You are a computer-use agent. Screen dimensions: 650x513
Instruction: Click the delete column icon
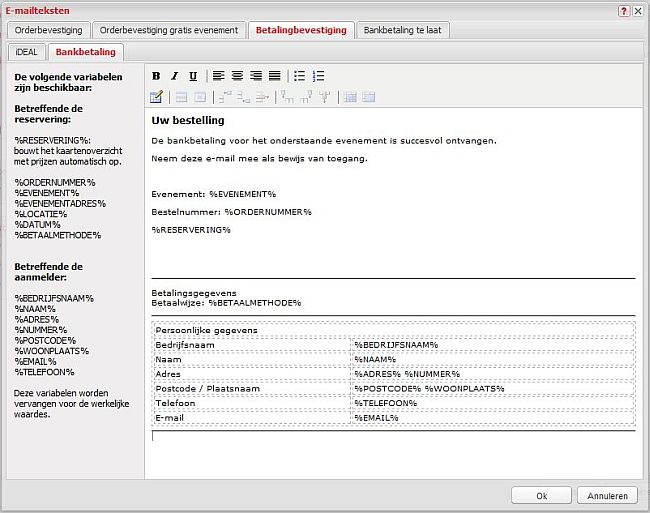click(x=325, y=97)
